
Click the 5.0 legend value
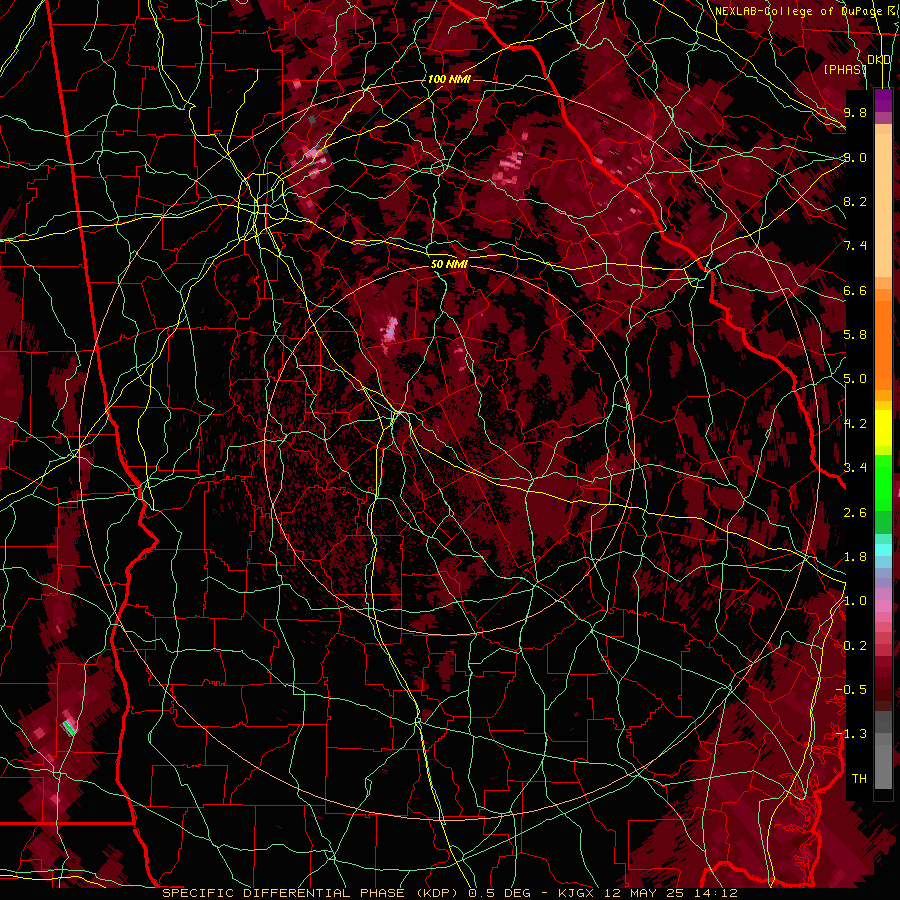coord(855,379)
